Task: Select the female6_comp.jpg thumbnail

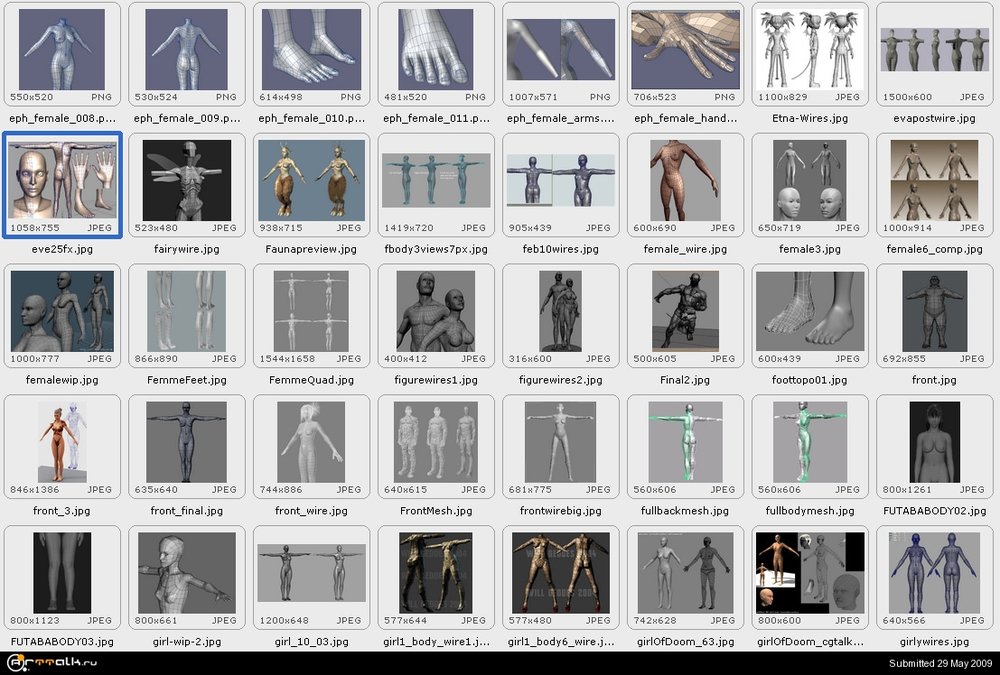Action: pos(934,180)
